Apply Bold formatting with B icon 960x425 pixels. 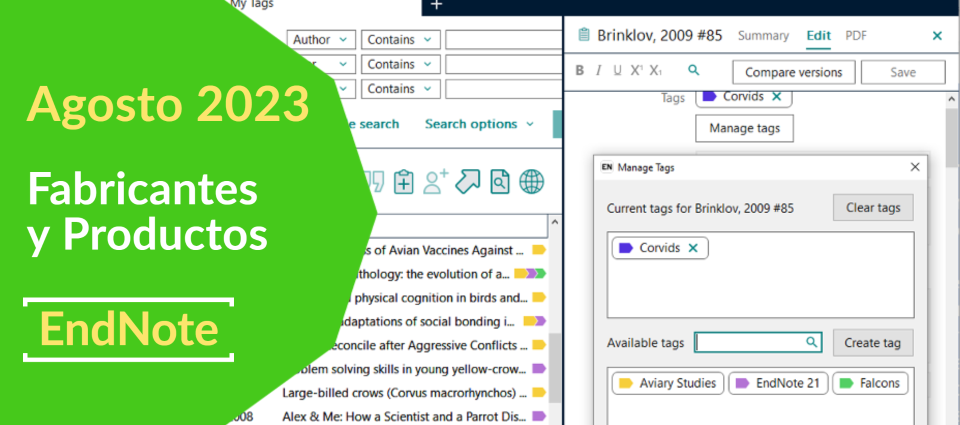(x=580, y=71)
